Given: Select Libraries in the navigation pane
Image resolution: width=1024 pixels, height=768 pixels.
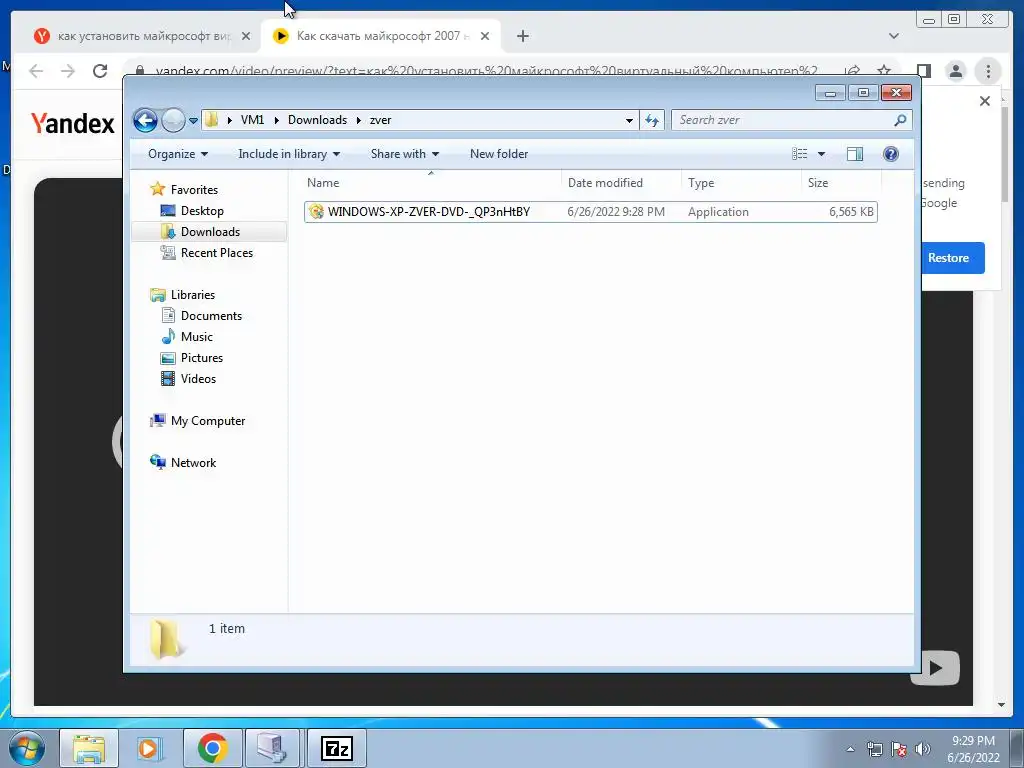Looking at the screenshot, I should tap(193, 295).
